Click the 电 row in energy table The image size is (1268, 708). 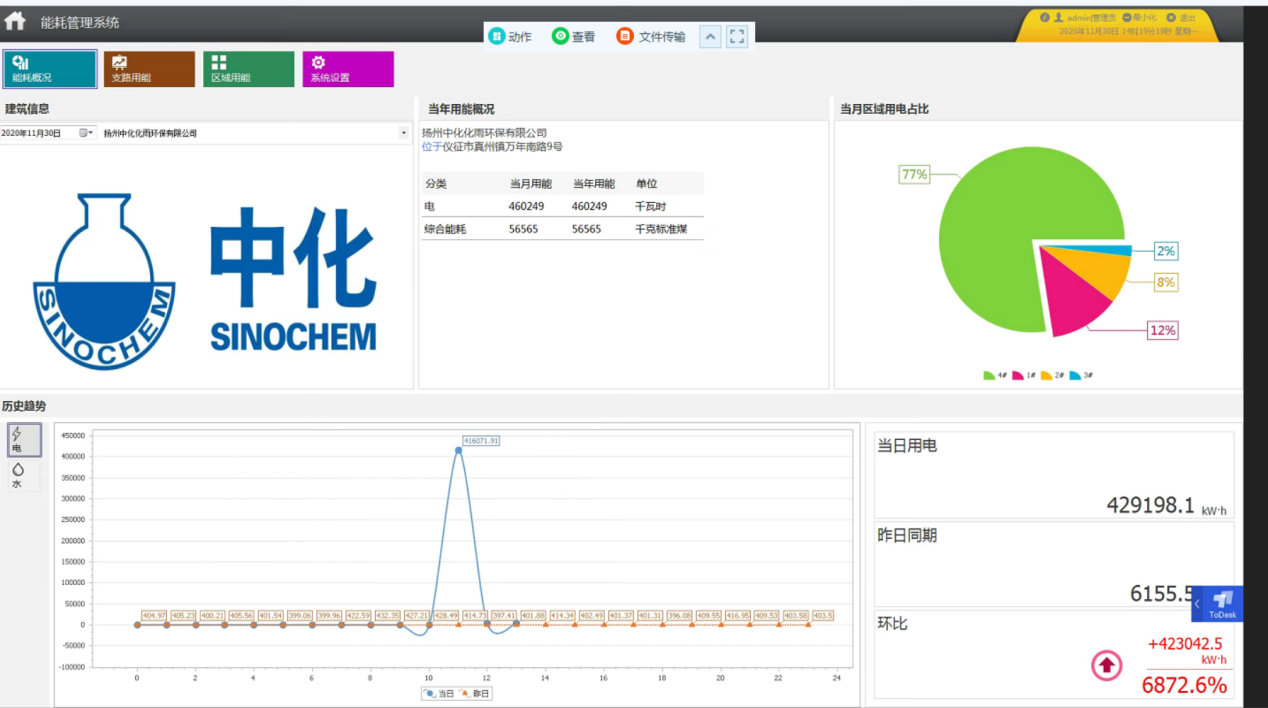coord(562,206)
